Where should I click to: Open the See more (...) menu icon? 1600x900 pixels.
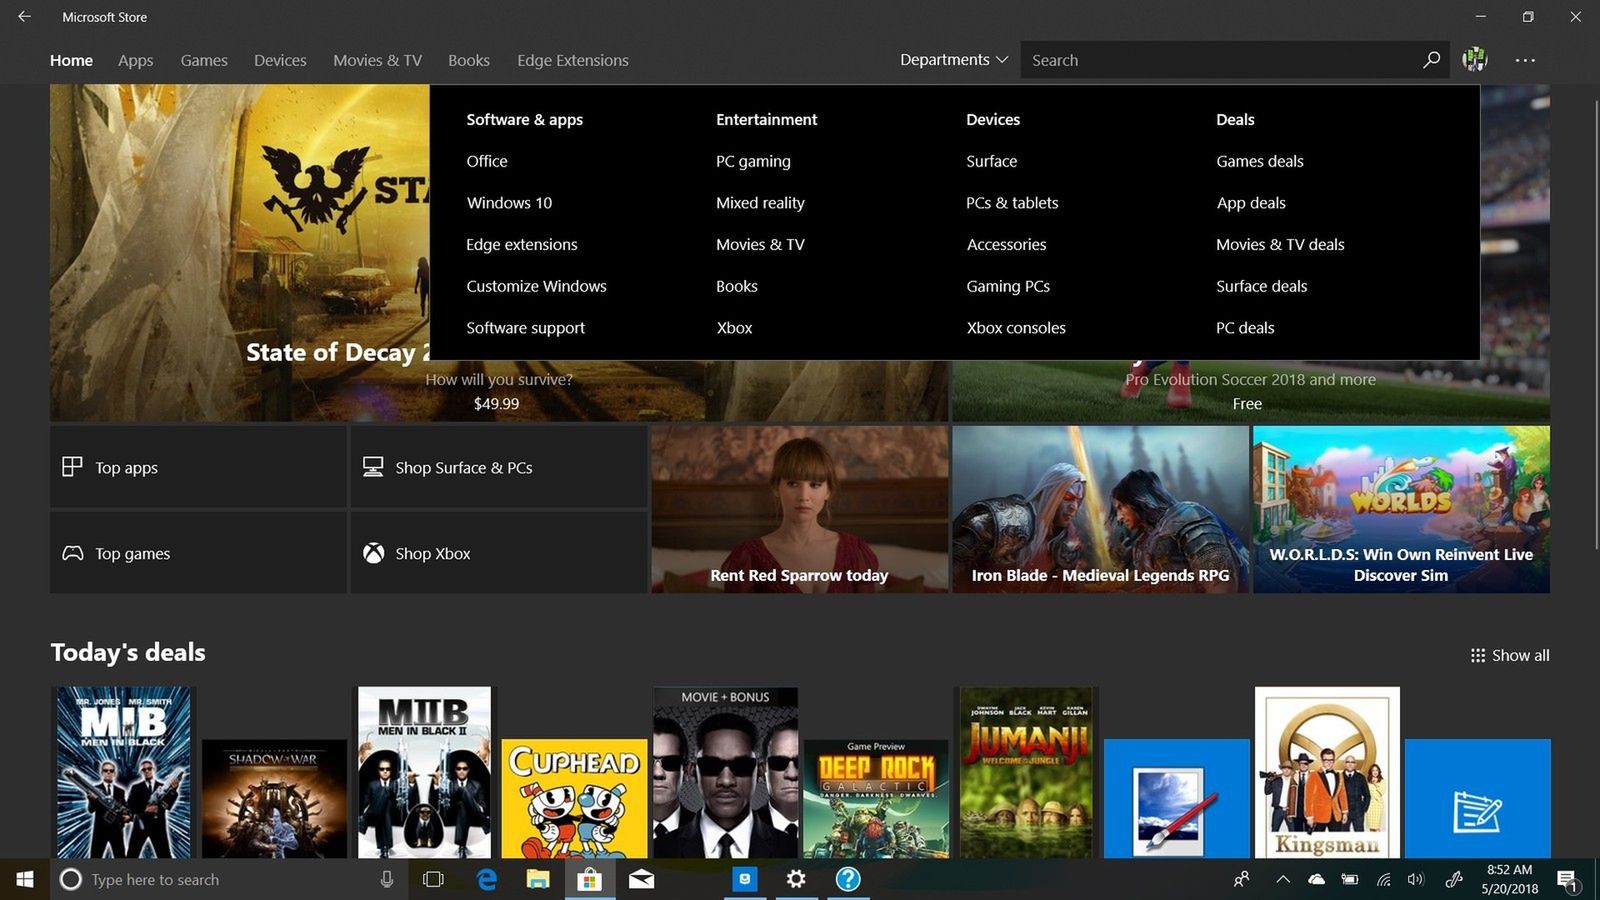coord(1524,60)
